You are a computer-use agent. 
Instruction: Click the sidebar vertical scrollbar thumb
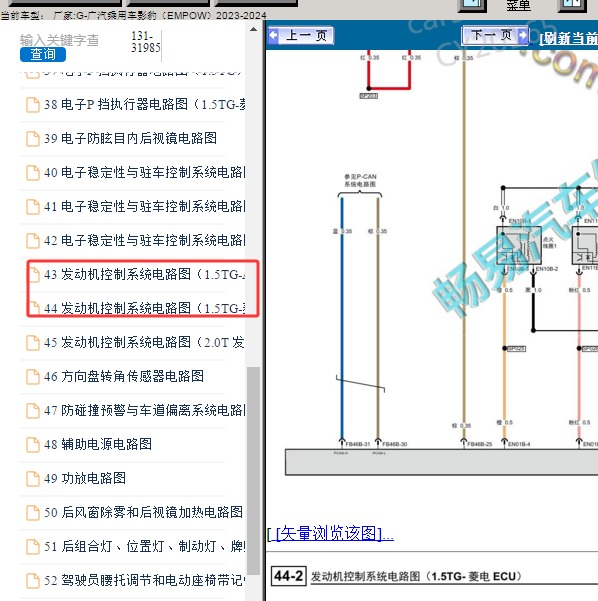(253, 471)
